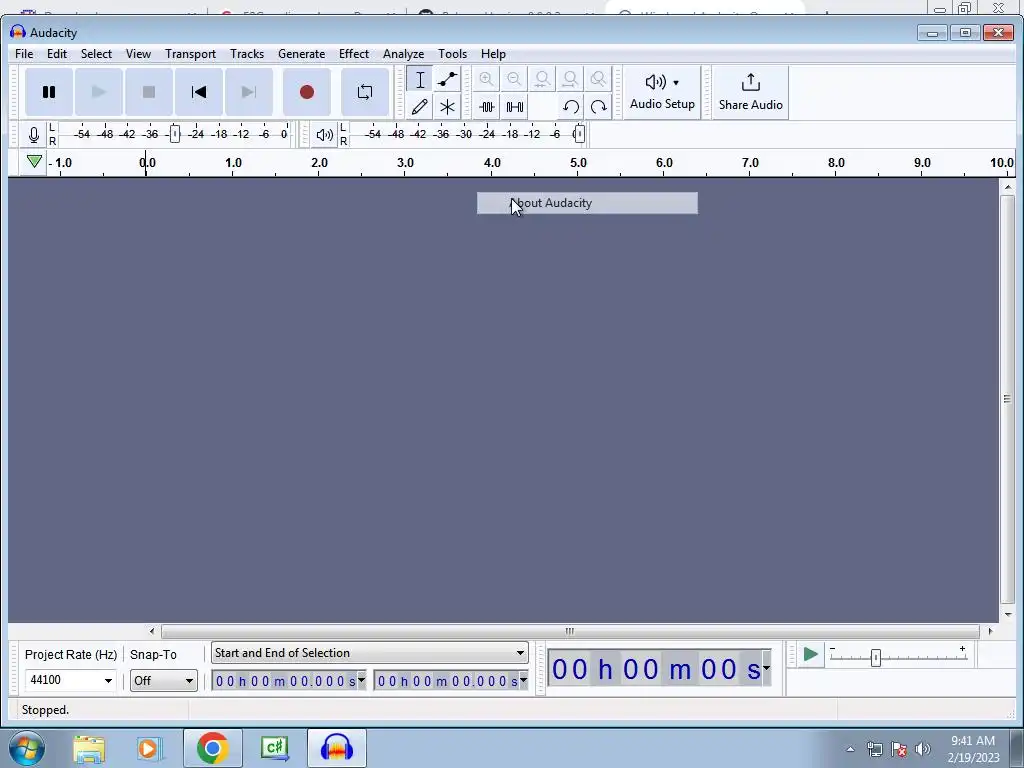The height and width of the screenshot is (768, 1024).
Task: Open the File menu
Action: [x=24, y=54]
